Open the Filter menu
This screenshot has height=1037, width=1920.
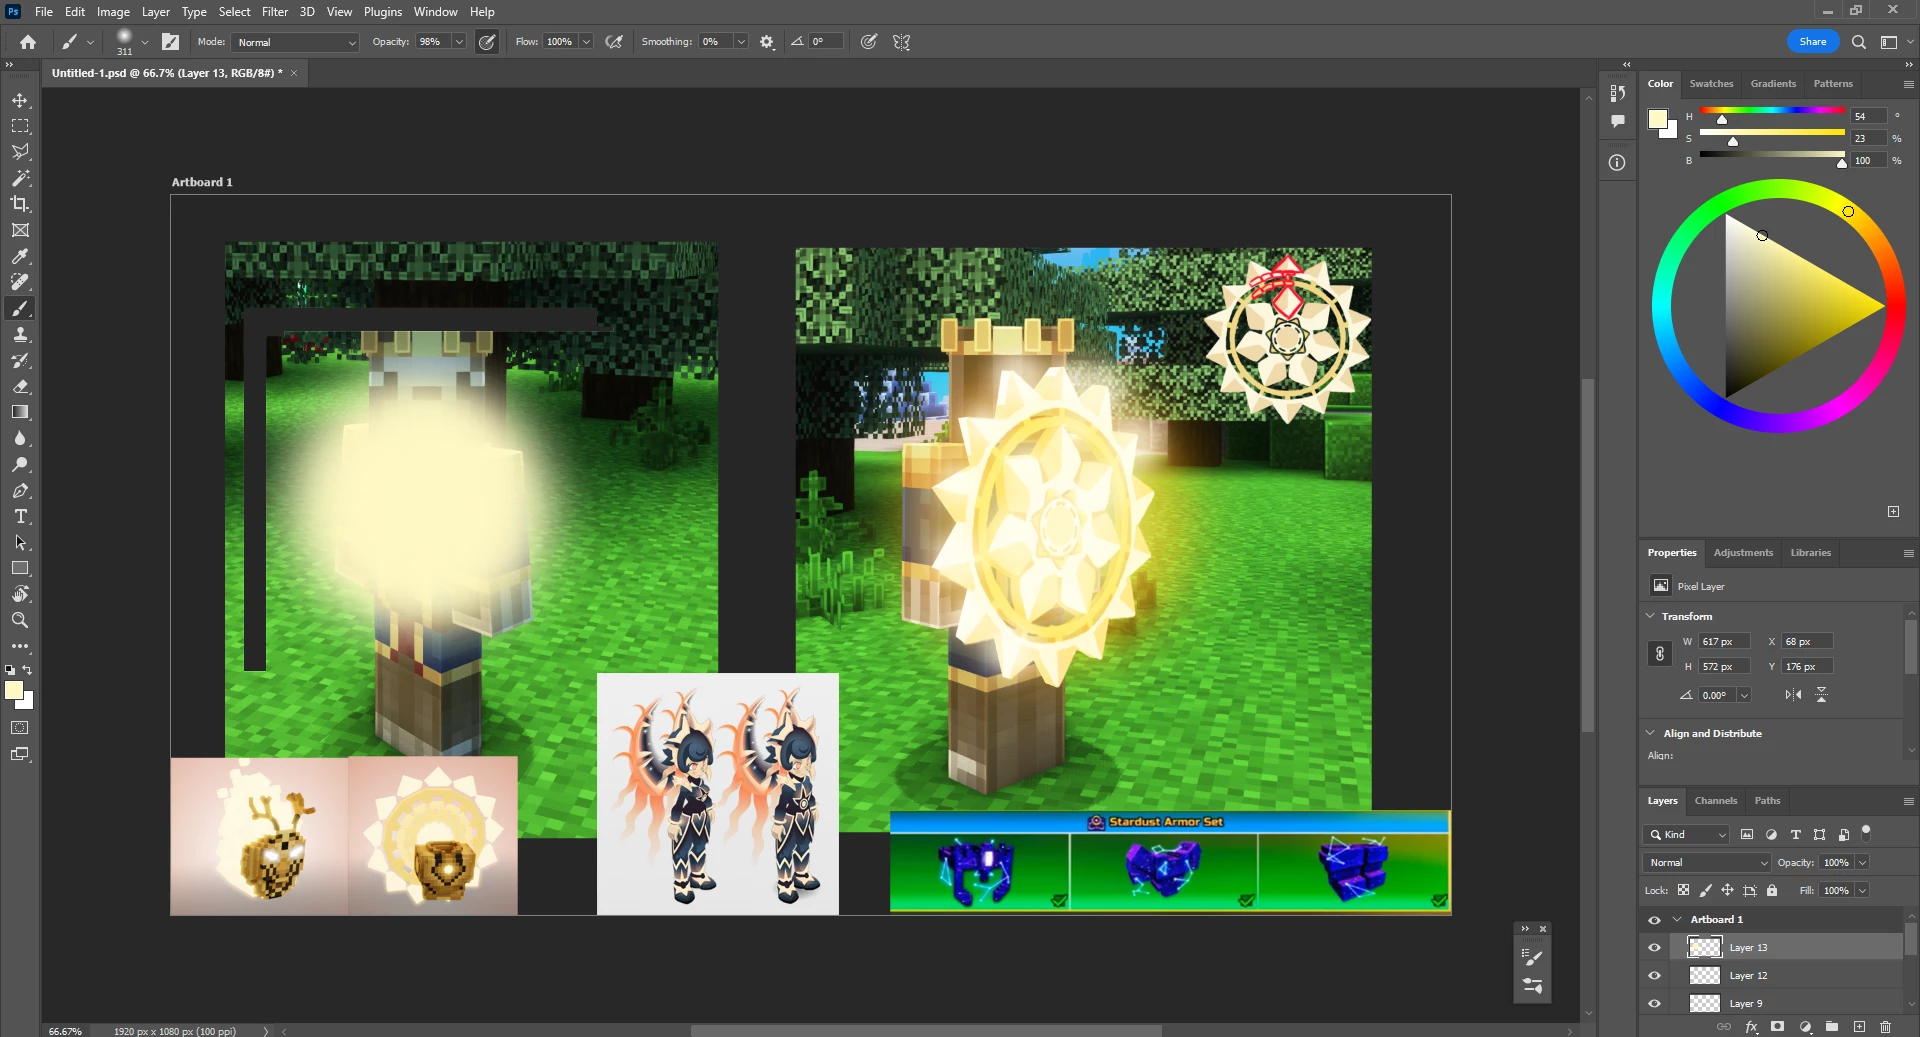(275, 12)
